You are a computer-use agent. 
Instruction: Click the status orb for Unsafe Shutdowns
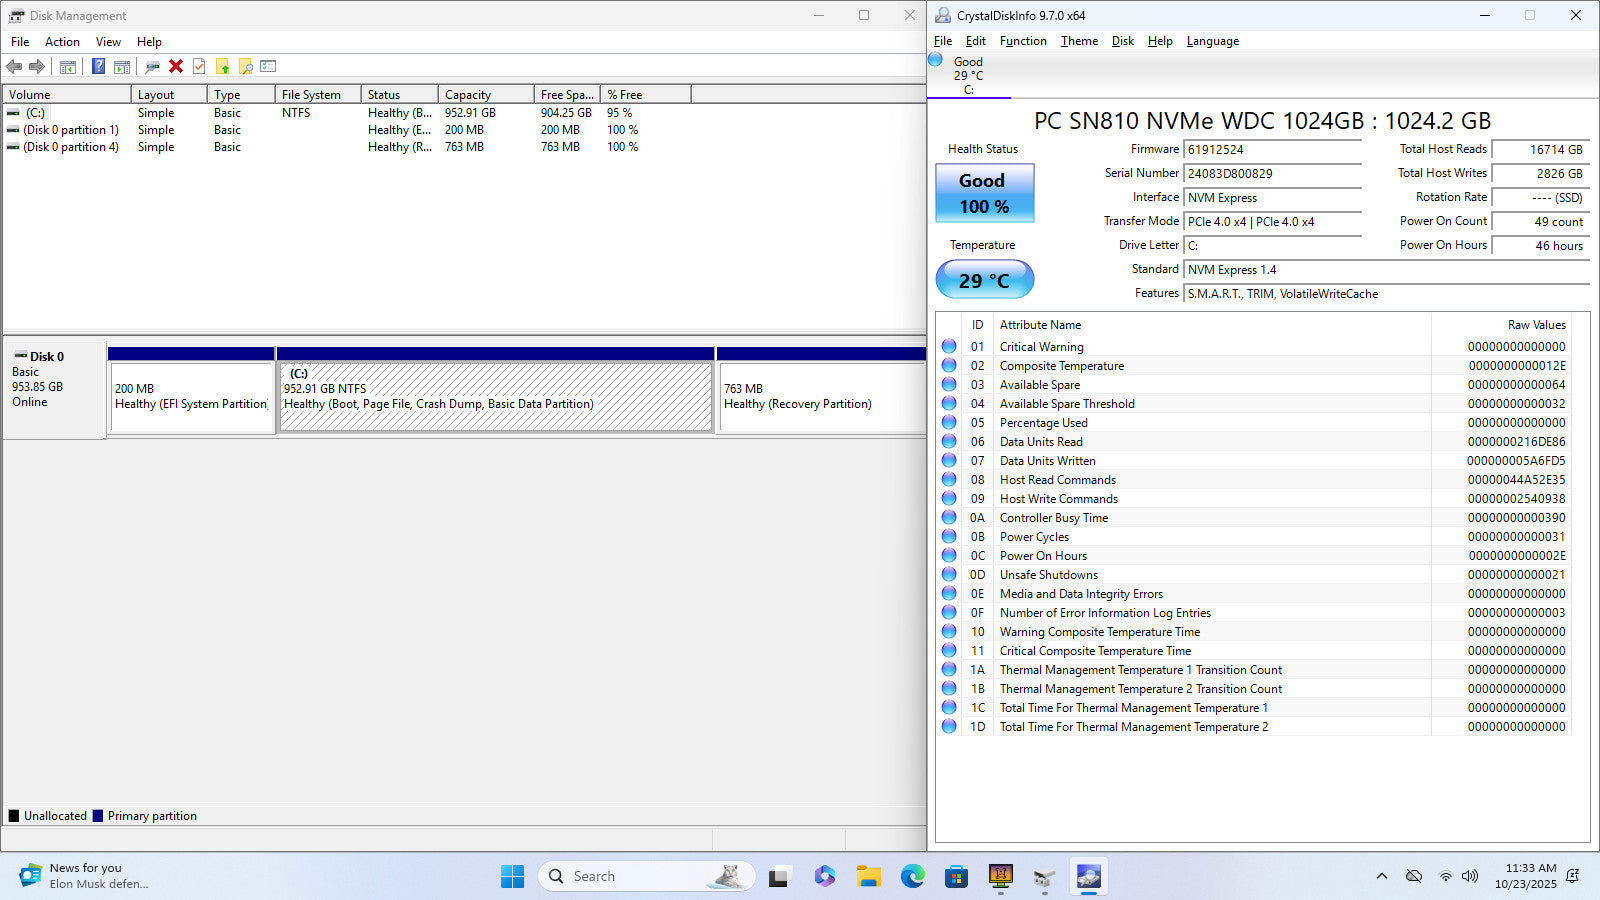coord(949,574)
